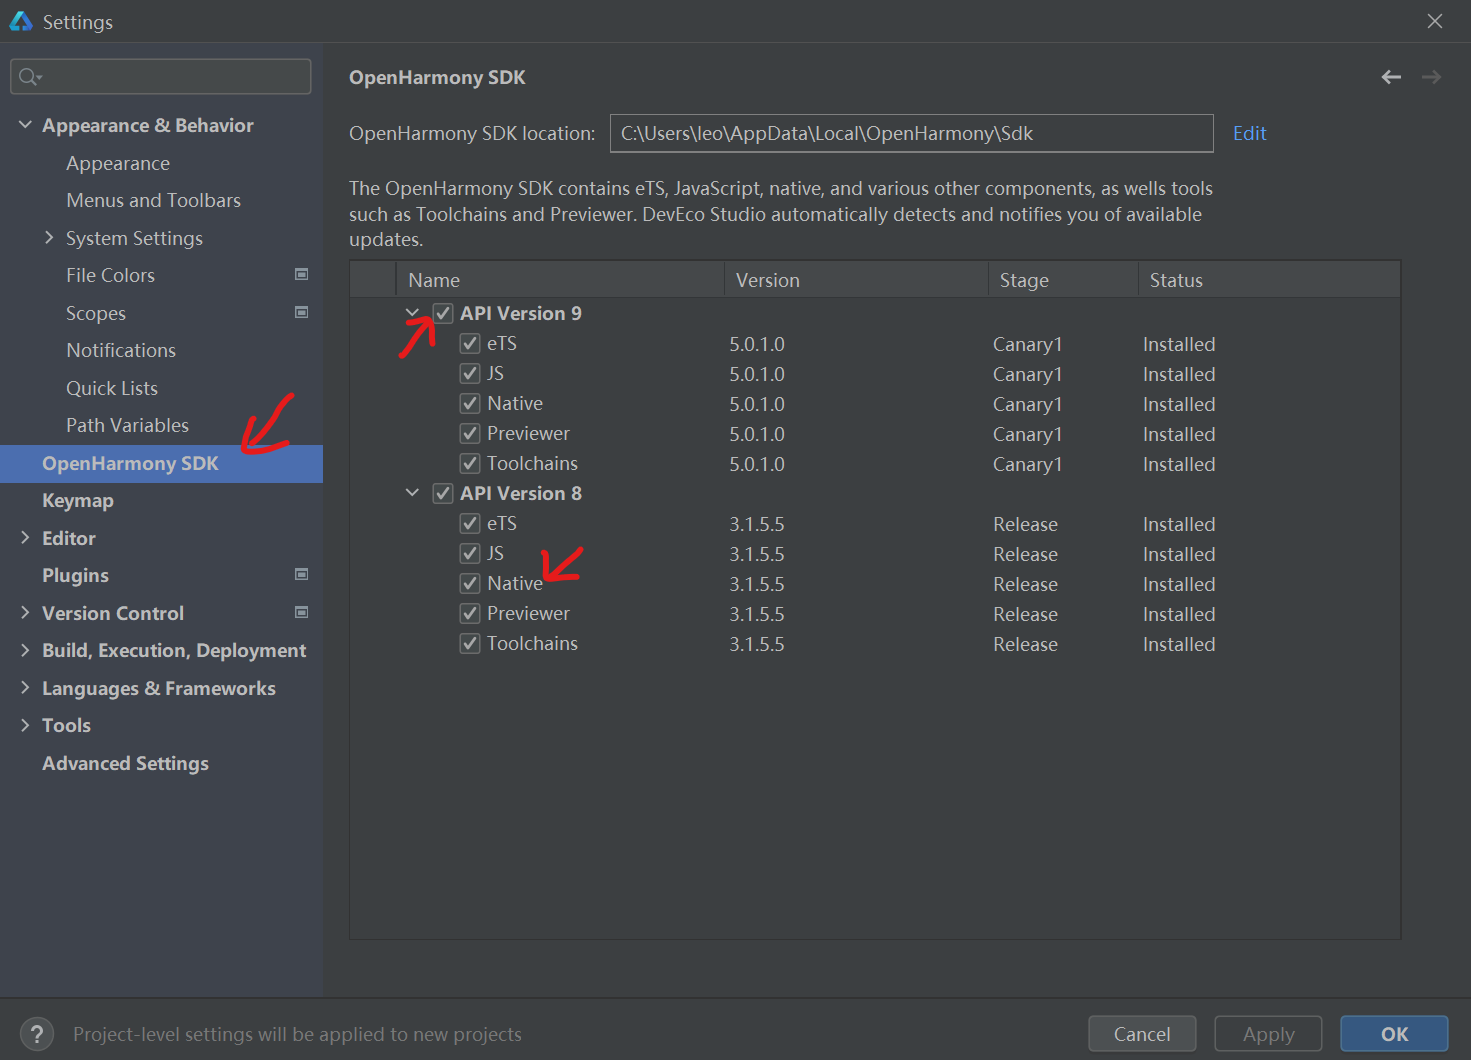Expand System Settings subtree
This screenshot has height=1060, width=1471.
(49, 237)
